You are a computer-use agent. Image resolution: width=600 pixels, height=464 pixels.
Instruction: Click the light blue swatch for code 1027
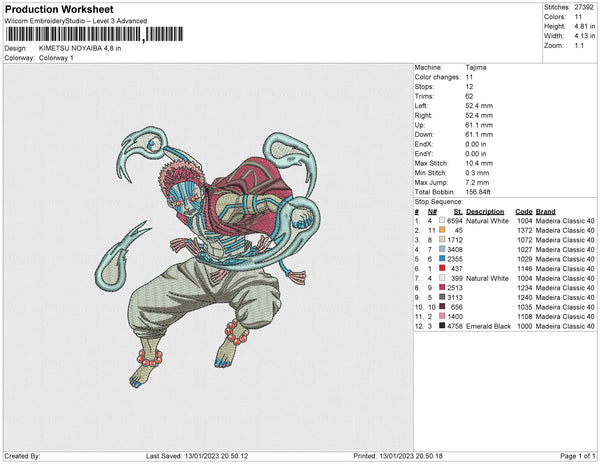[442, 249]
